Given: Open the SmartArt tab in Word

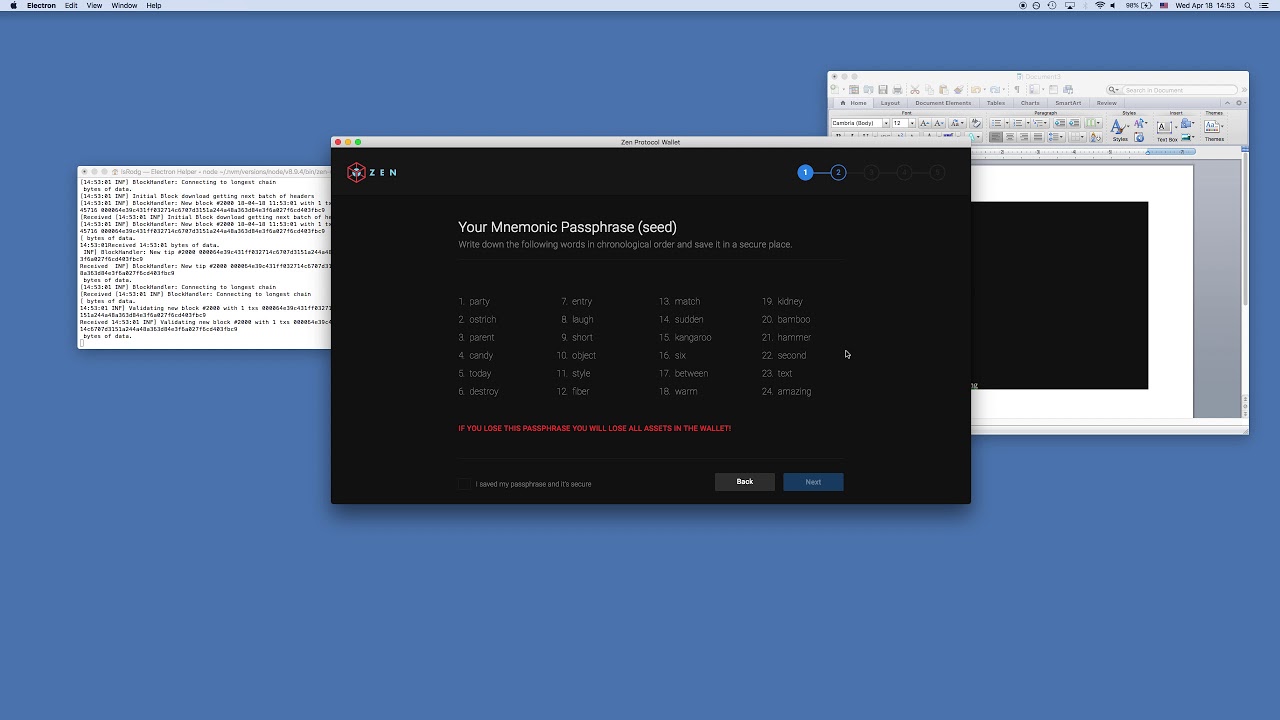Looking at the screenshot, I should pyautogui.click(x=1068, y=103).
